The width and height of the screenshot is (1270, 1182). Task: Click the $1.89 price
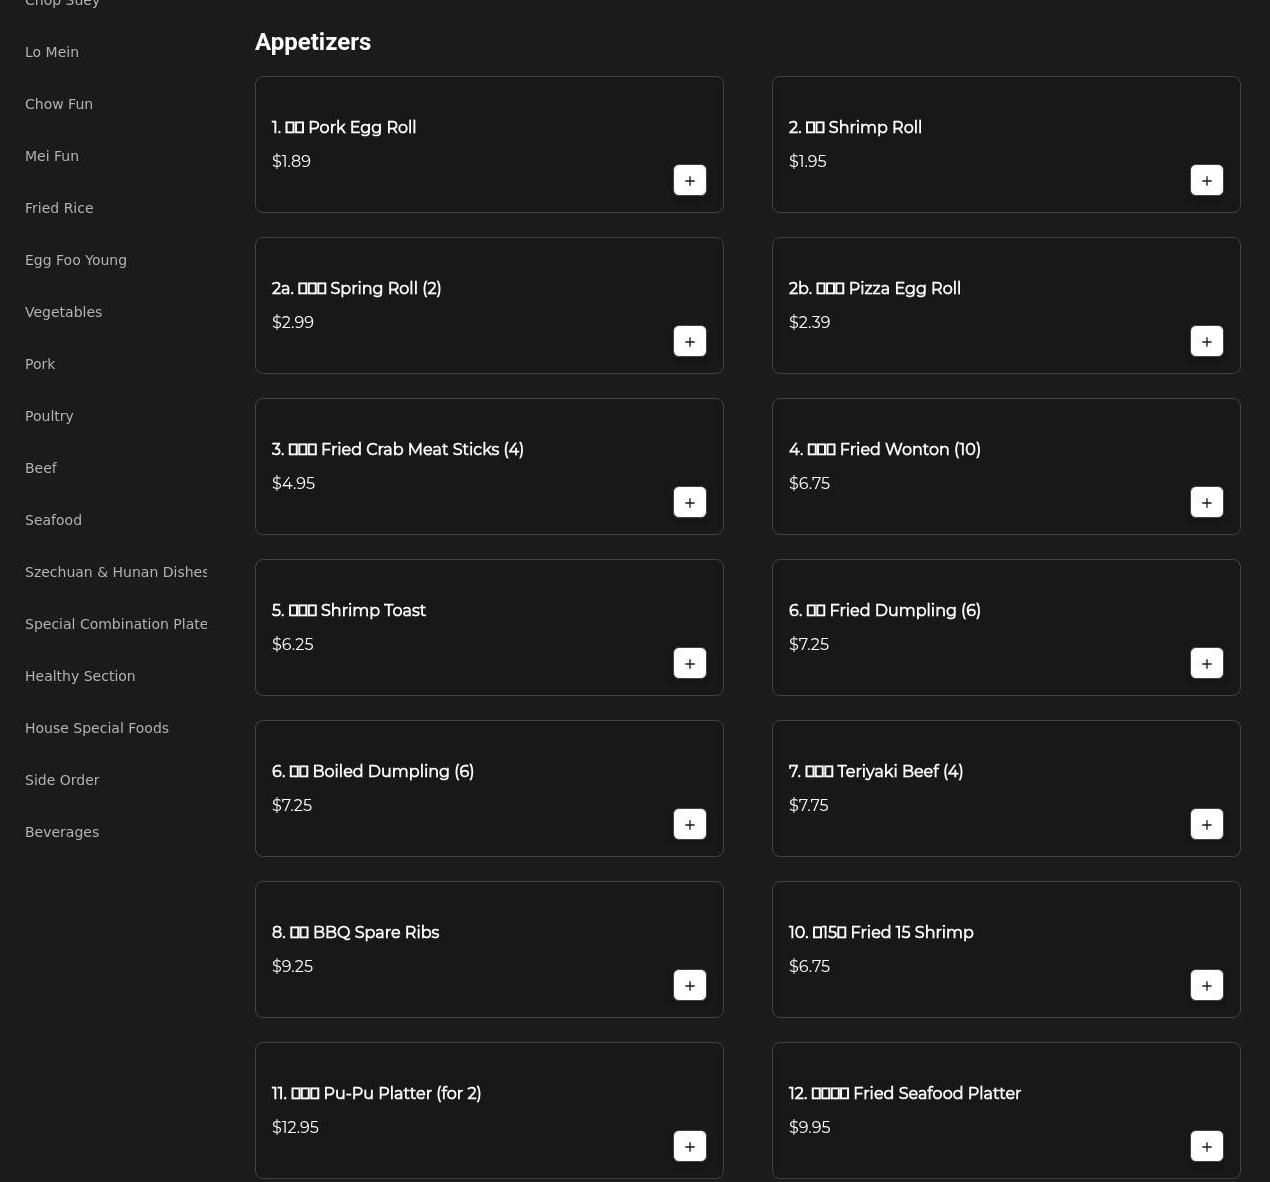tap(291, 161)
